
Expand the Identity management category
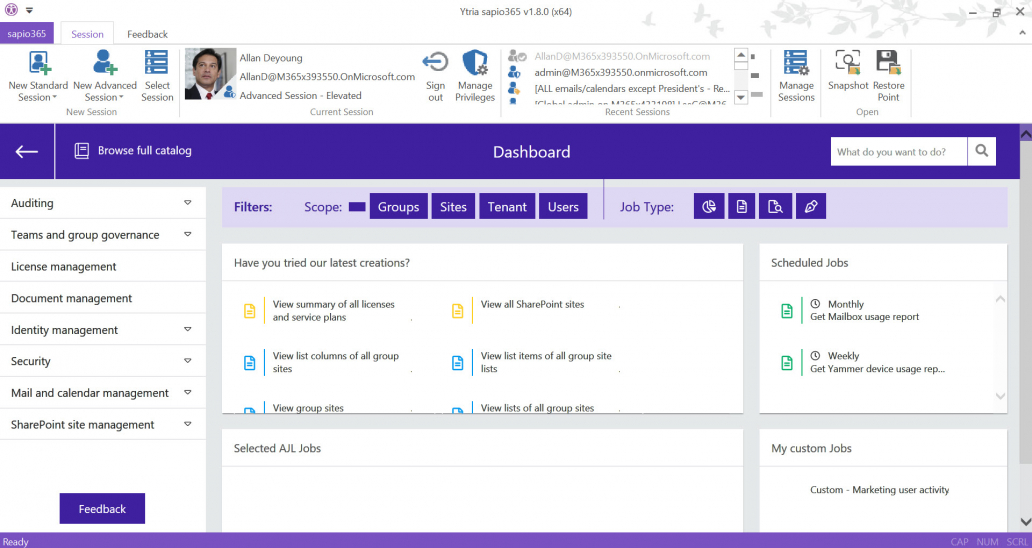(188, 329)
